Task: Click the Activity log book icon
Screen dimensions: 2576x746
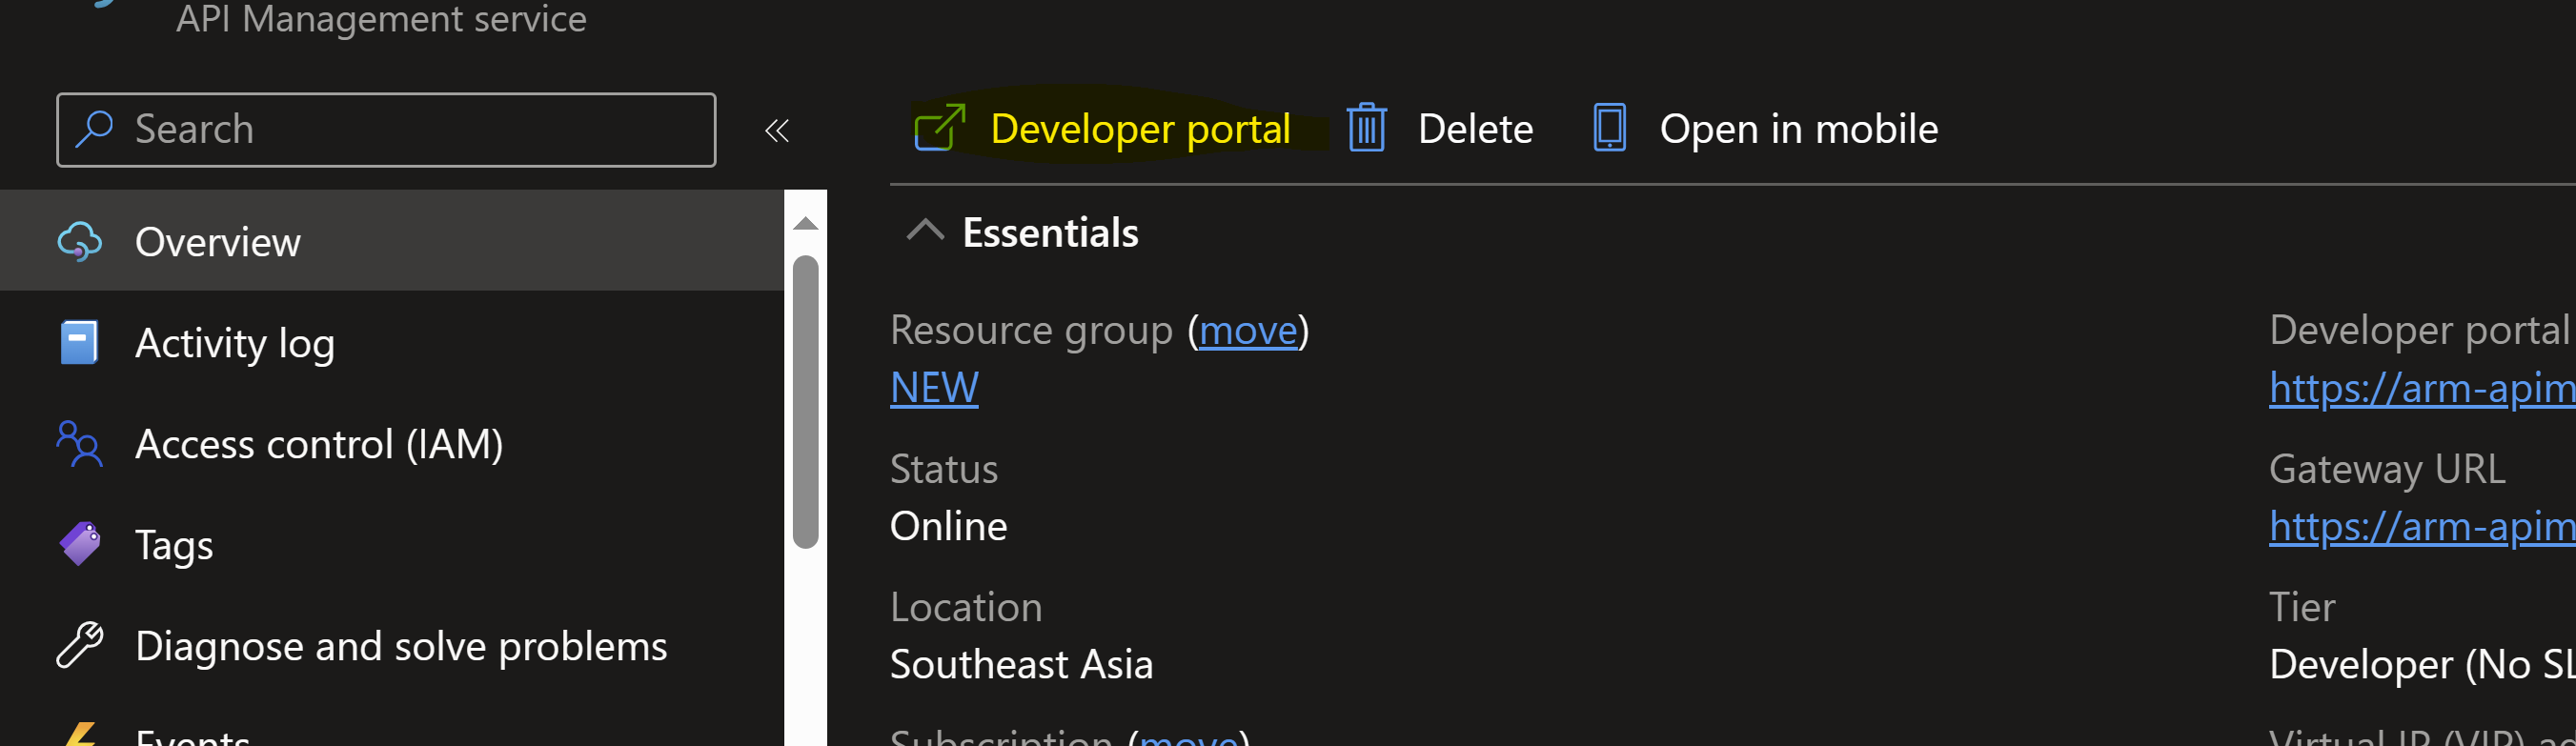Action: pyautogui.click(x=79, y=343)
